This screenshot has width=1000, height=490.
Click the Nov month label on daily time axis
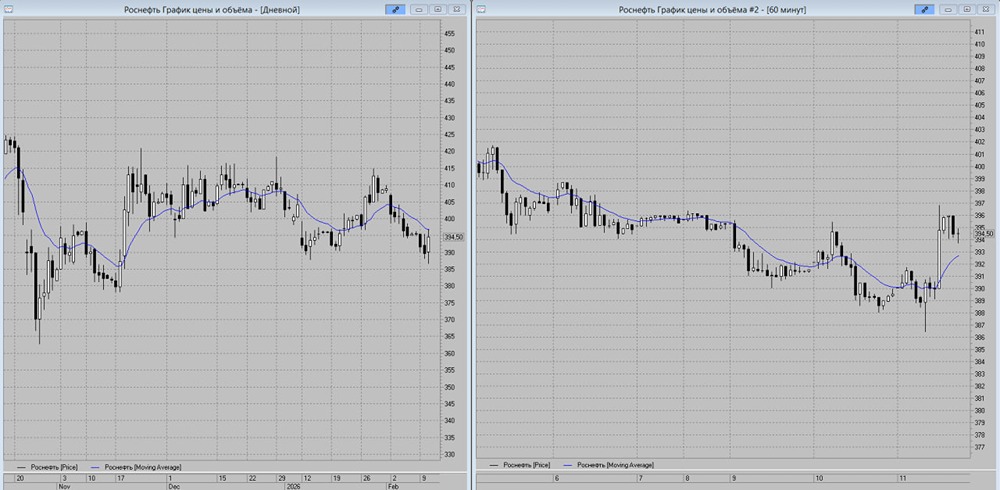point(63,486)
